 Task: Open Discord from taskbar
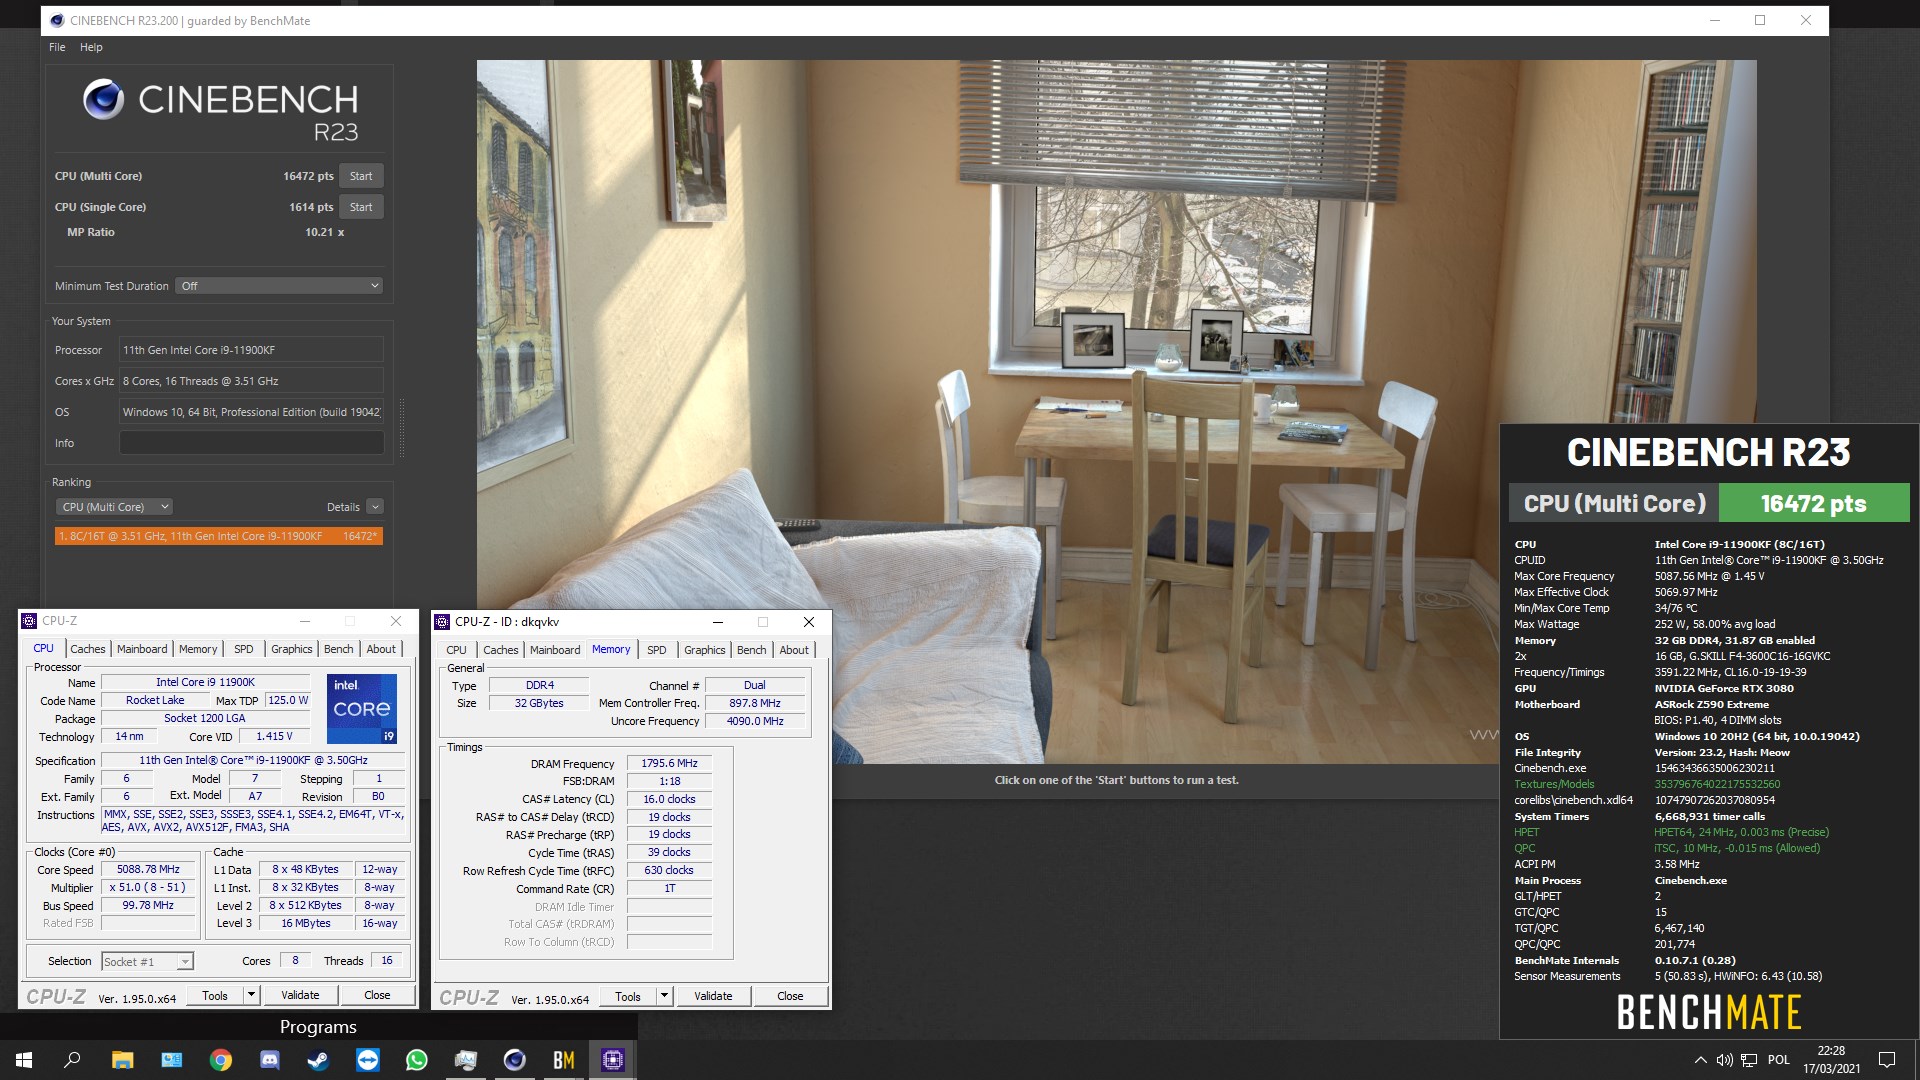point(269,1060)
